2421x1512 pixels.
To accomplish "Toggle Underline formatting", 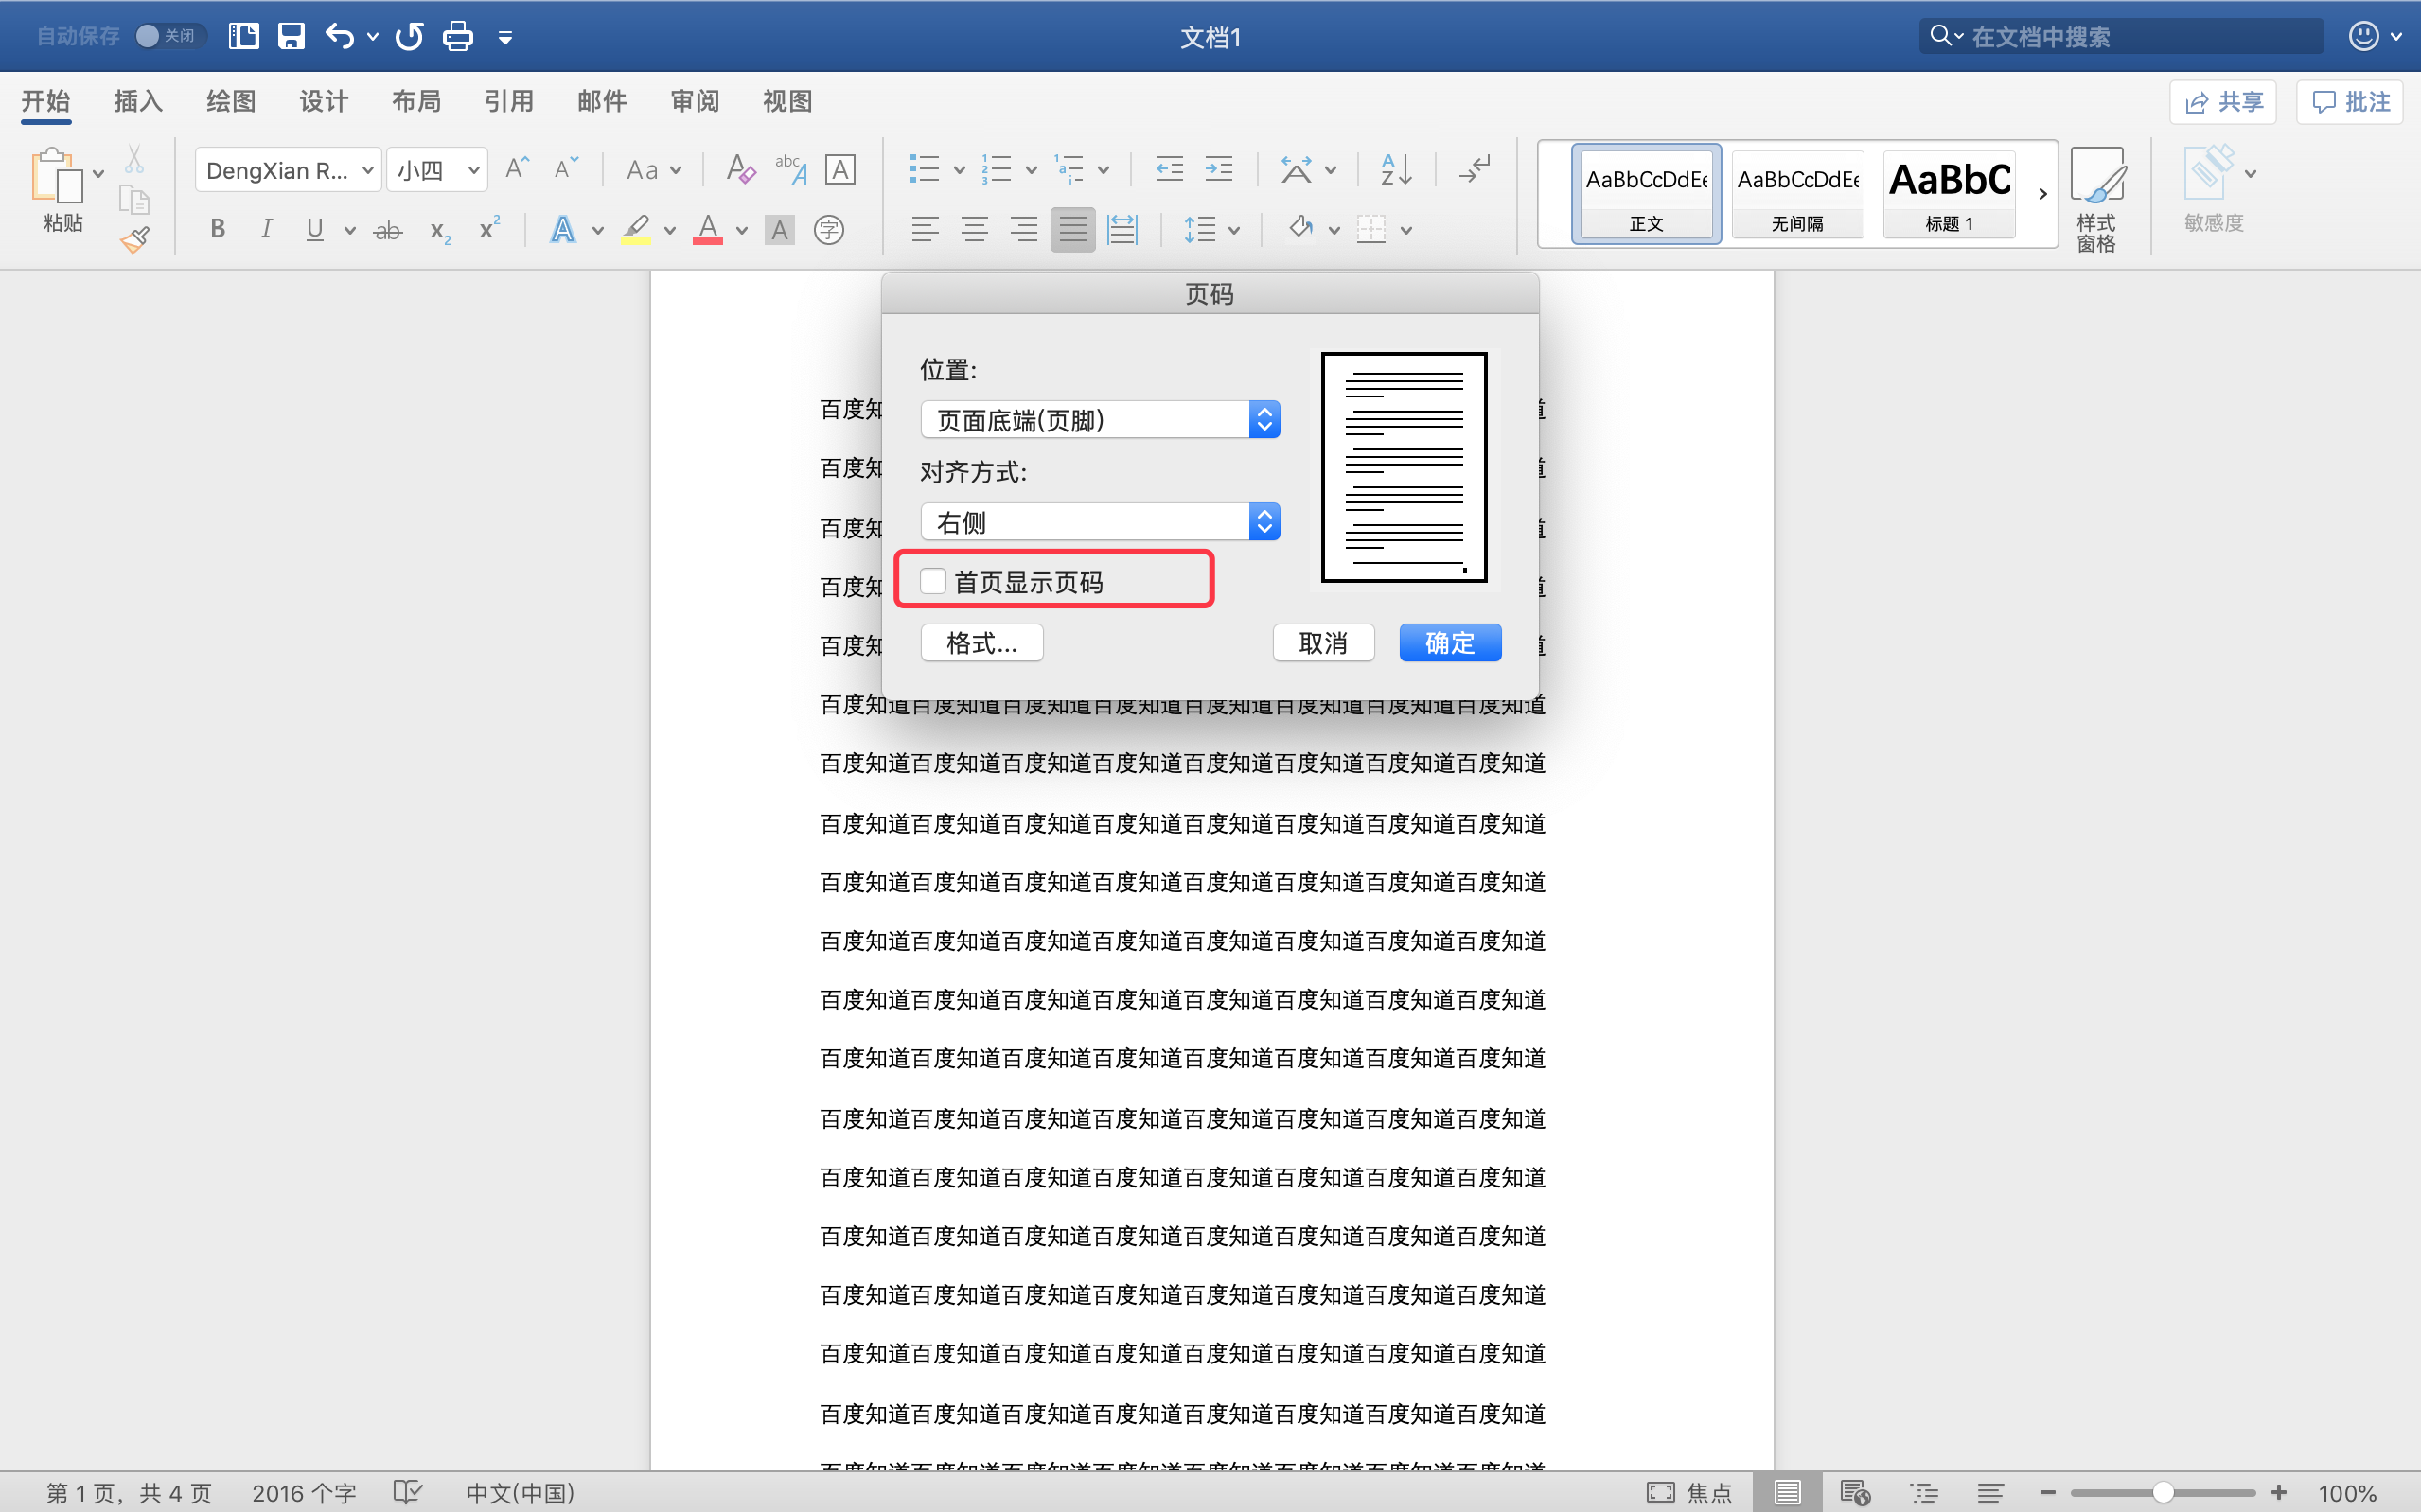I will [314, 230].
